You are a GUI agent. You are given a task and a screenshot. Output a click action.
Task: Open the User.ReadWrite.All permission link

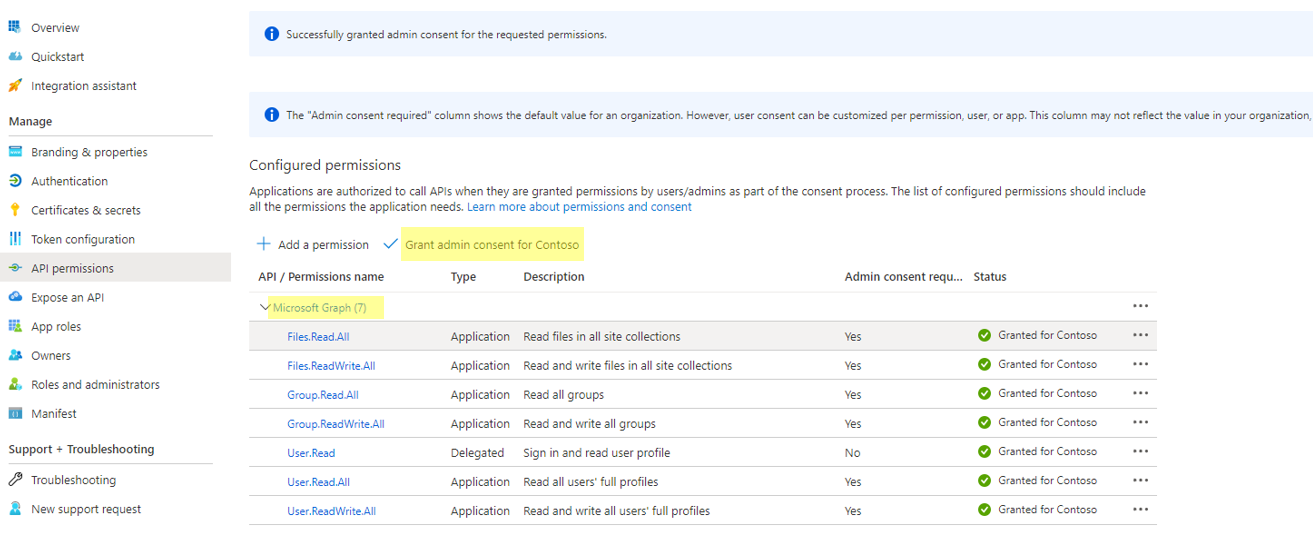tap(332, 511)
